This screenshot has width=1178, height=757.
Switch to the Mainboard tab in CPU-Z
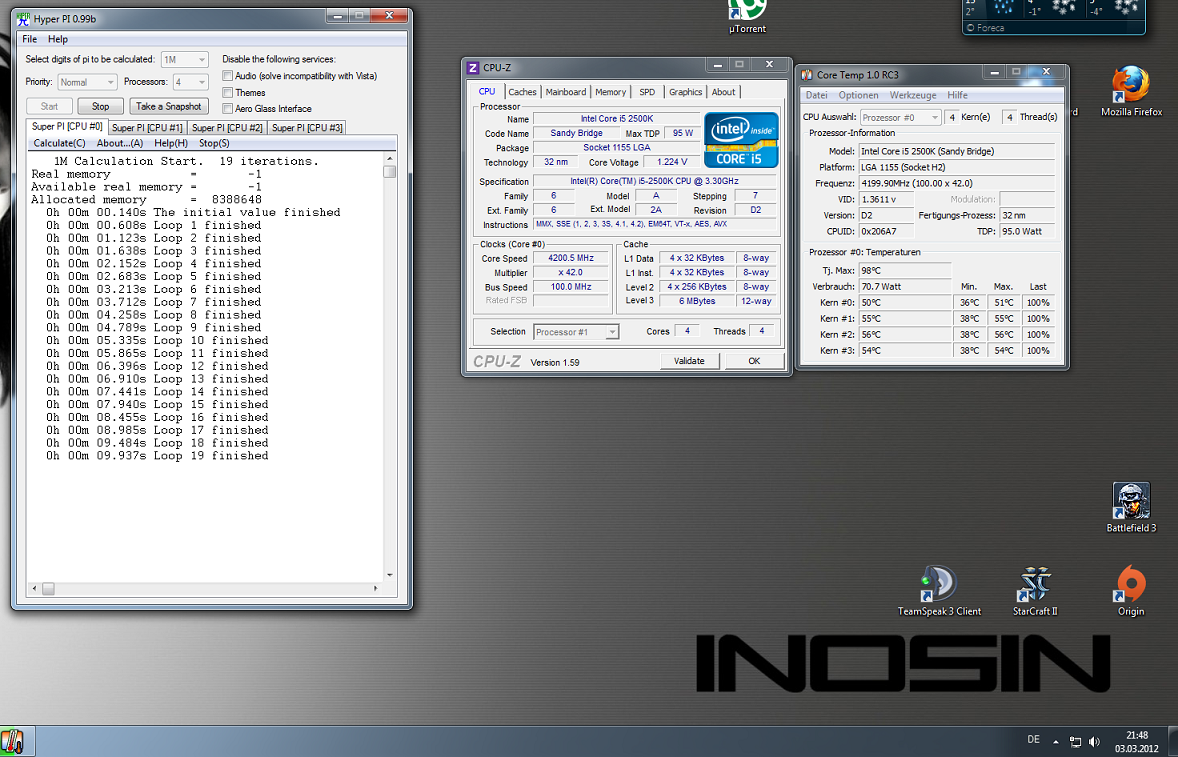pos(566,92)
